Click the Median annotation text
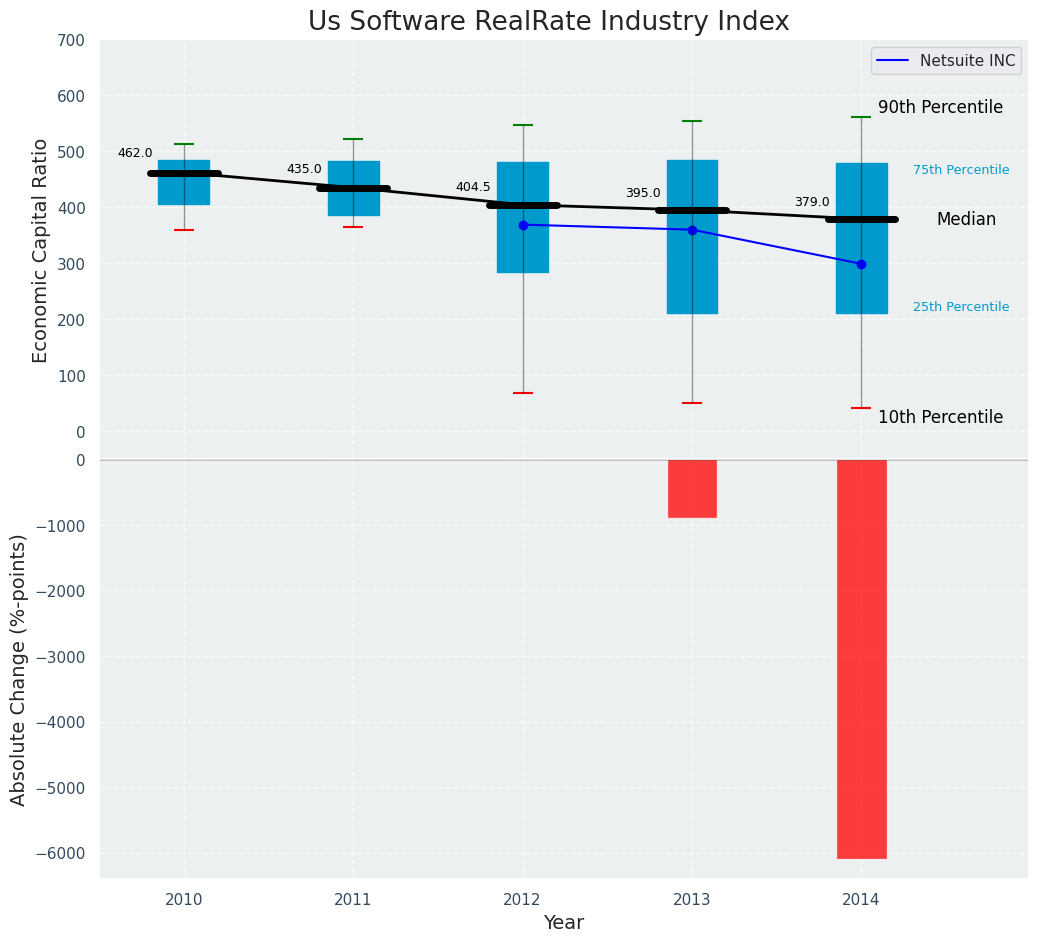The height and width of the screenshot is (942, 1039). point(966,219)
